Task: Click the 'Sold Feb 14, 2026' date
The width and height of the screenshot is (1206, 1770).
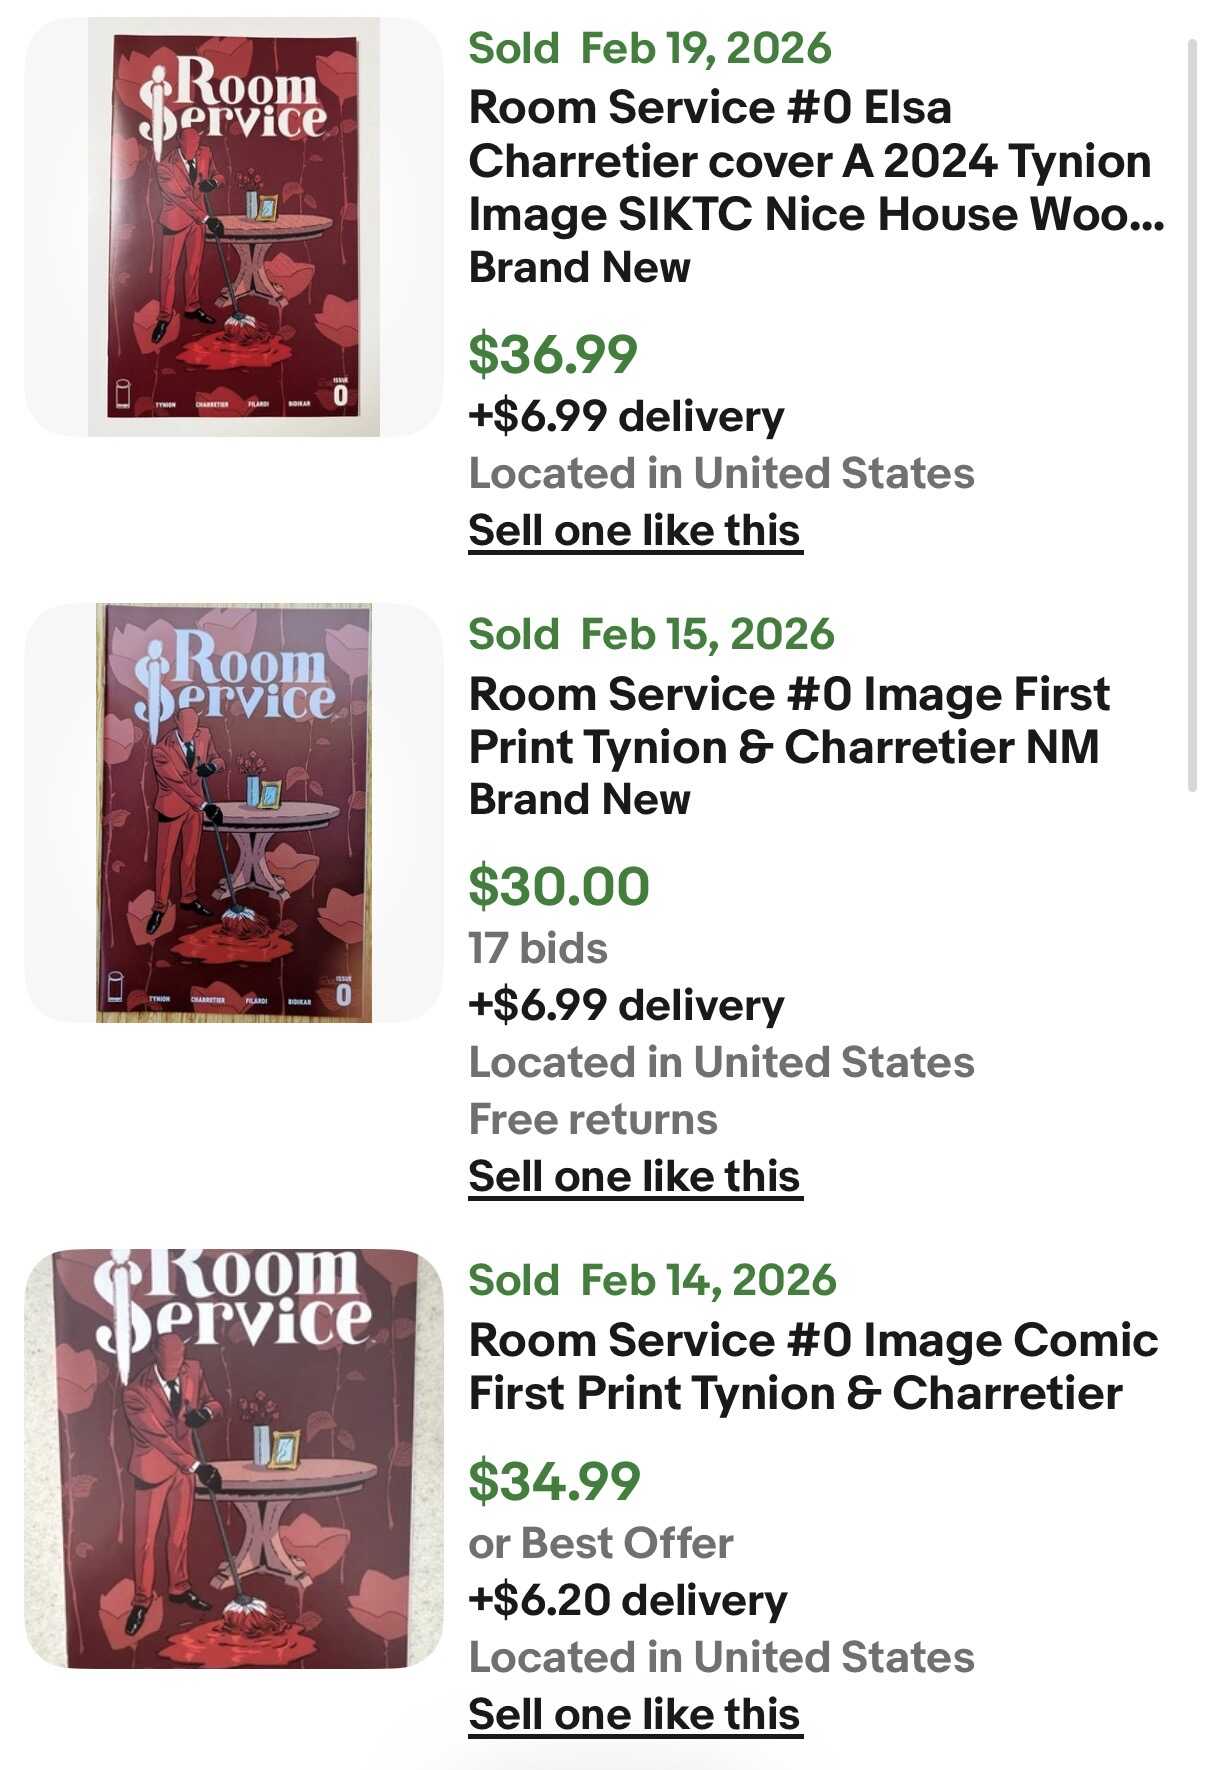Action: tap(652, 1280)
